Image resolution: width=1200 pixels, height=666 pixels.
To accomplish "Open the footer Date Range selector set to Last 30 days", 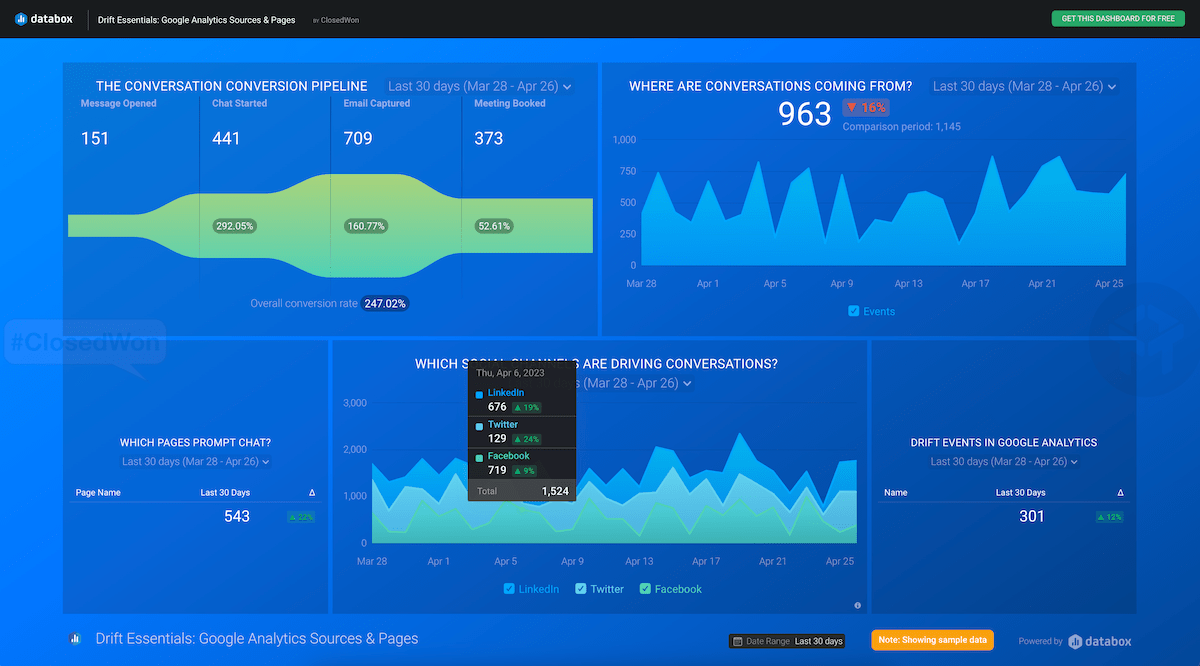I will pyautogui.click(x=788, y=641).
